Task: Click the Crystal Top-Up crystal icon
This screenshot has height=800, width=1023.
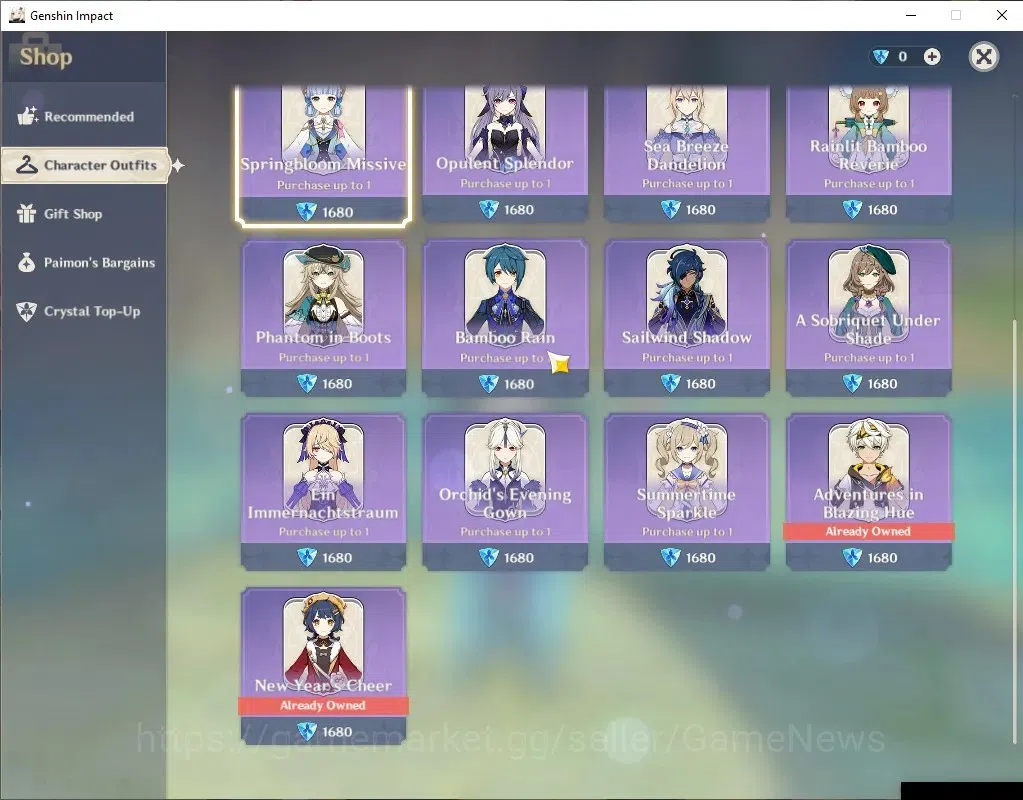Action: tap(27, 311)
